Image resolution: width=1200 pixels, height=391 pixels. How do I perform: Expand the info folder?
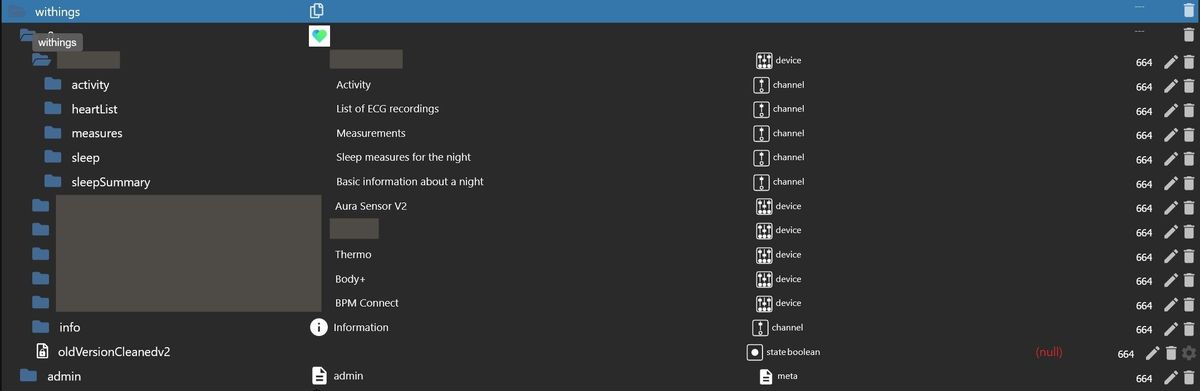click(x=41, y=327)
